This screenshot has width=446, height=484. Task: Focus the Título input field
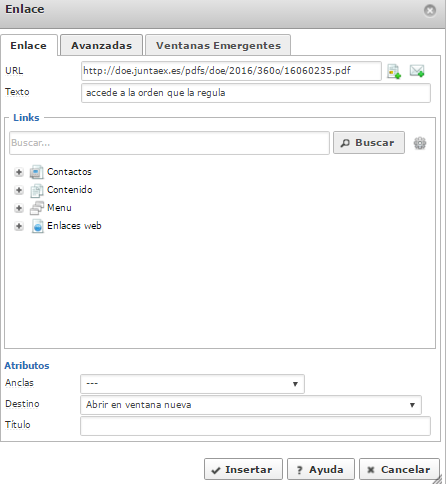point(255,426)
